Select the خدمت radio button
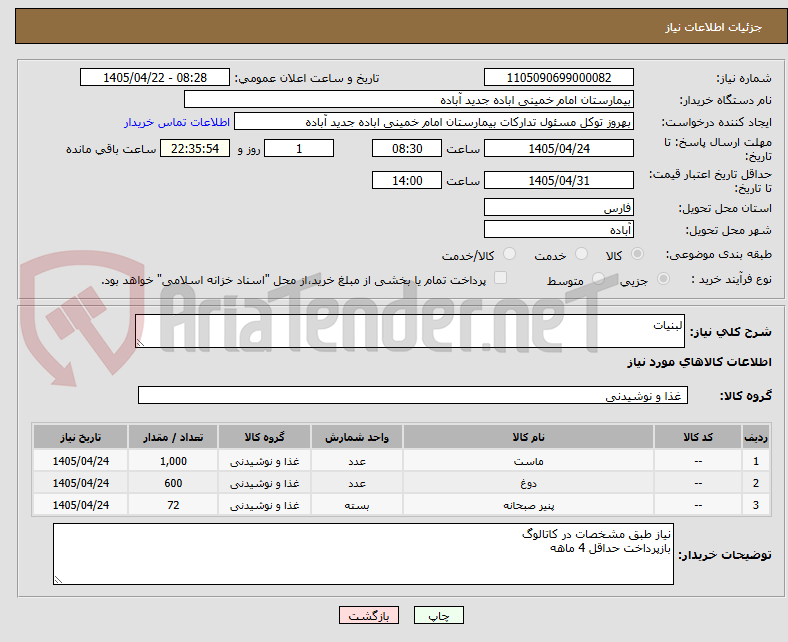This screenshot has height=642, width=788. pos(581,254)
